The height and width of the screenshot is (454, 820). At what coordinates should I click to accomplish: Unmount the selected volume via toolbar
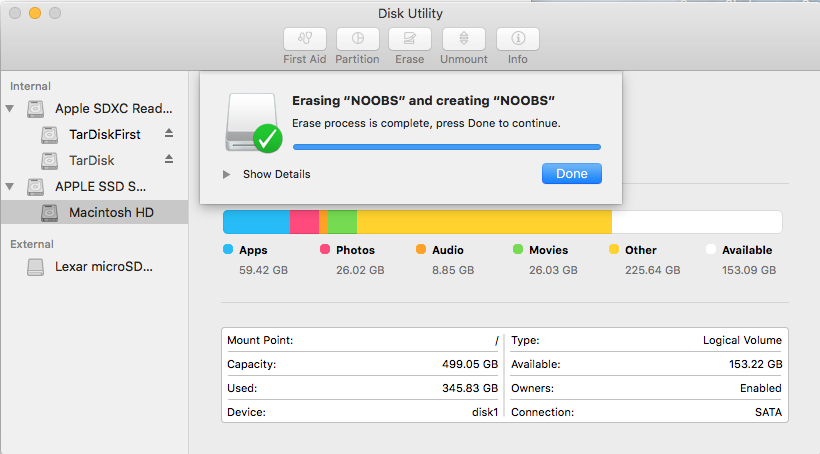click(x=464, y=39)
